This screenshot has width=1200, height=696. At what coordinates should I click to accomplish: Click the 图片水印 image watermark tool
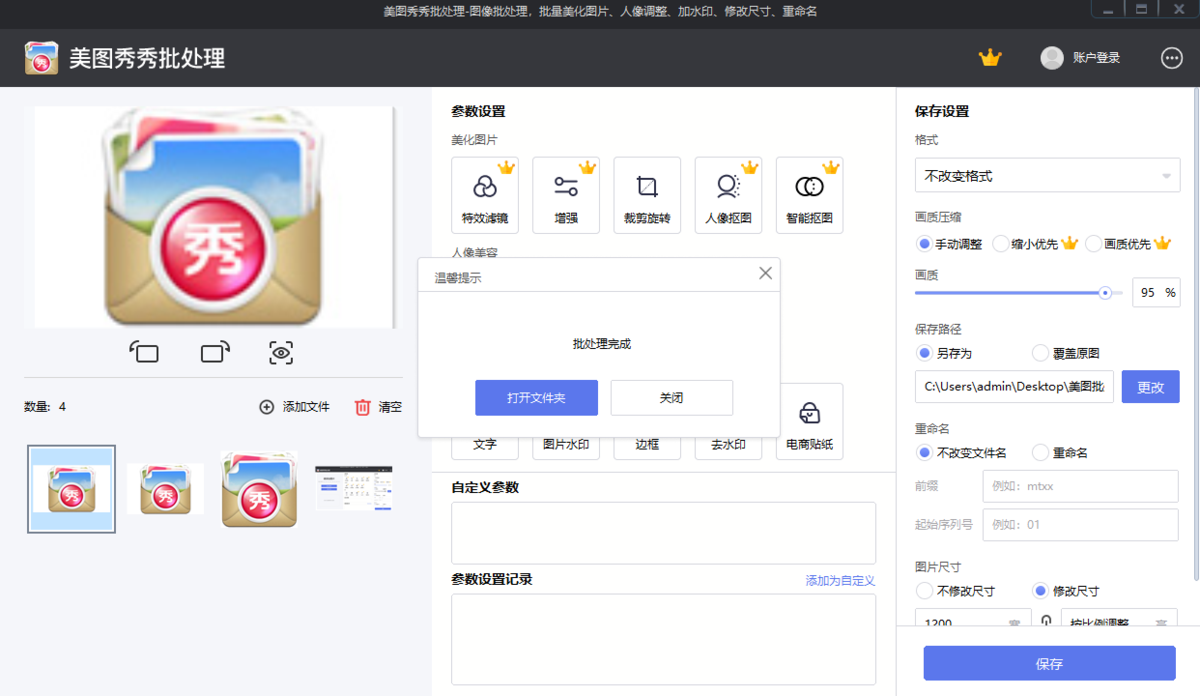click(x=566, y=445)
